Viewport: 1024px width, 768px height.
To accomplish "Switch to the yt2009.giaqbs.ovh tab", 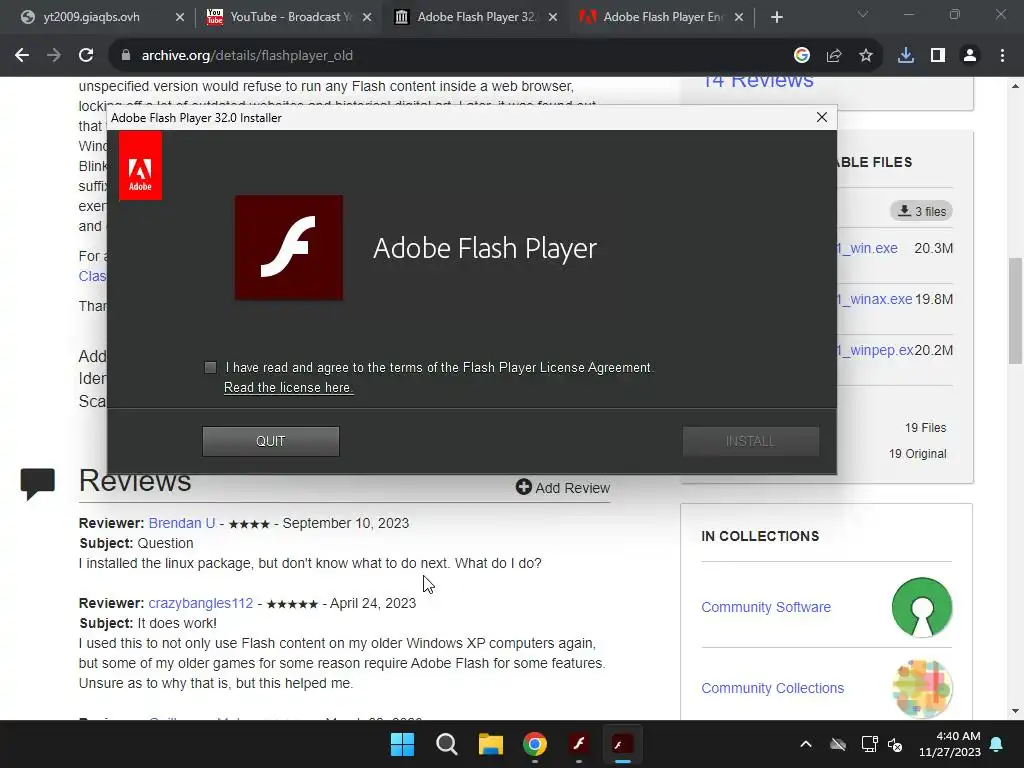I will [91, 17].
